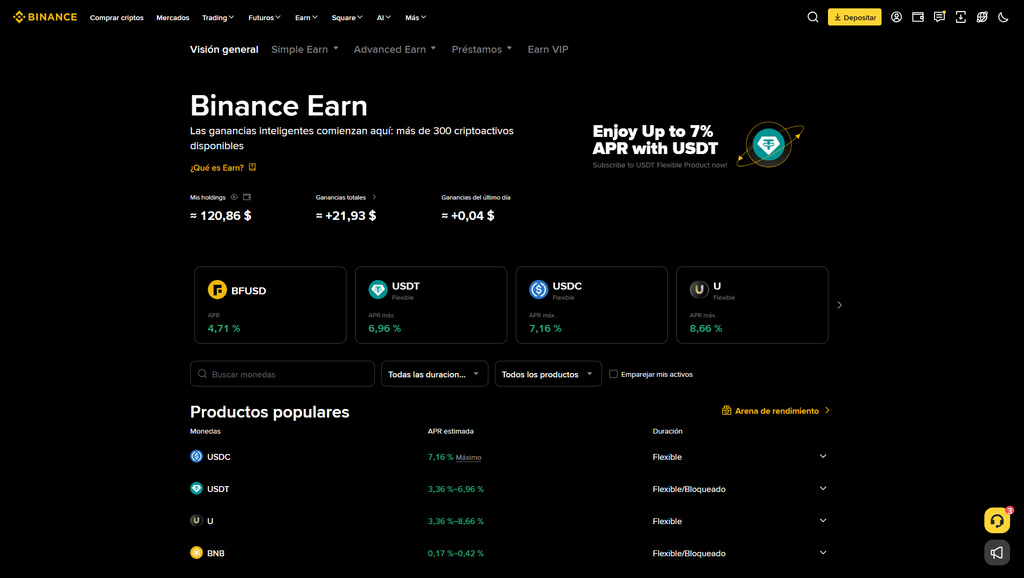Viewport: 1024px width, 578px height.
Task: Focus the Buscar monedas search field
Action: (282, 374)
